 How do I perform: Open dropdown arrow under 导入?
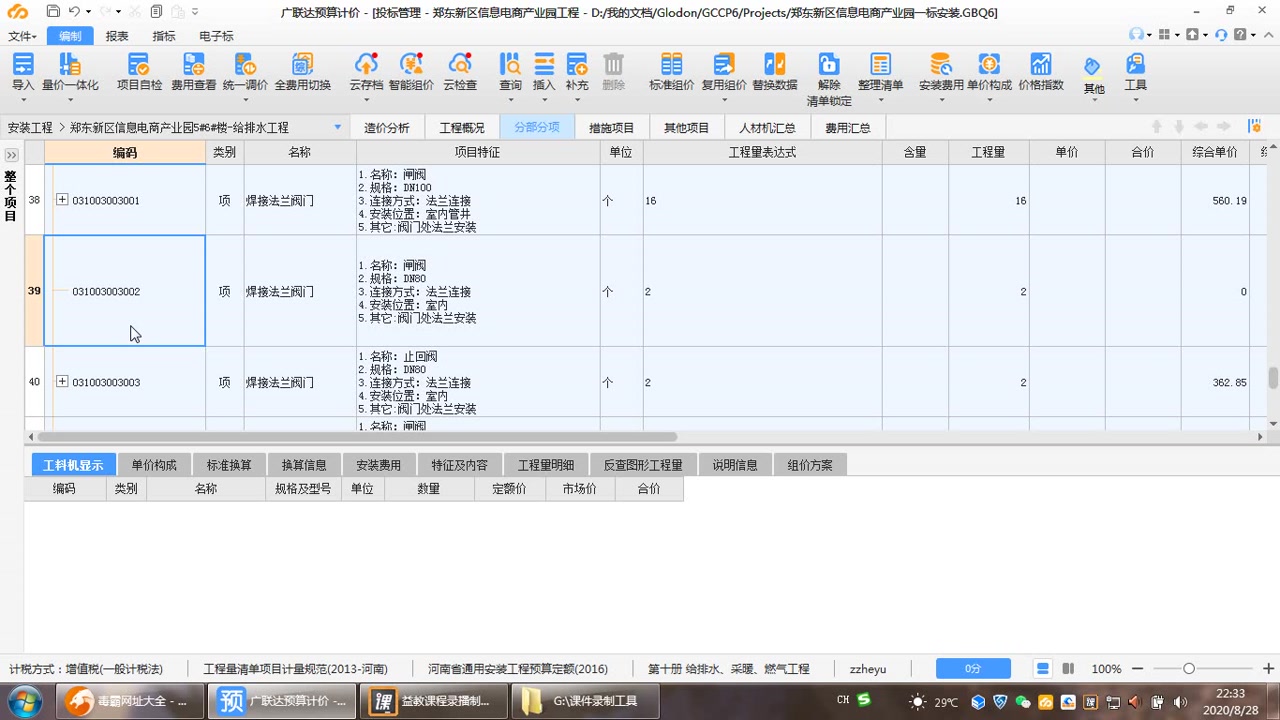[22, 100]
